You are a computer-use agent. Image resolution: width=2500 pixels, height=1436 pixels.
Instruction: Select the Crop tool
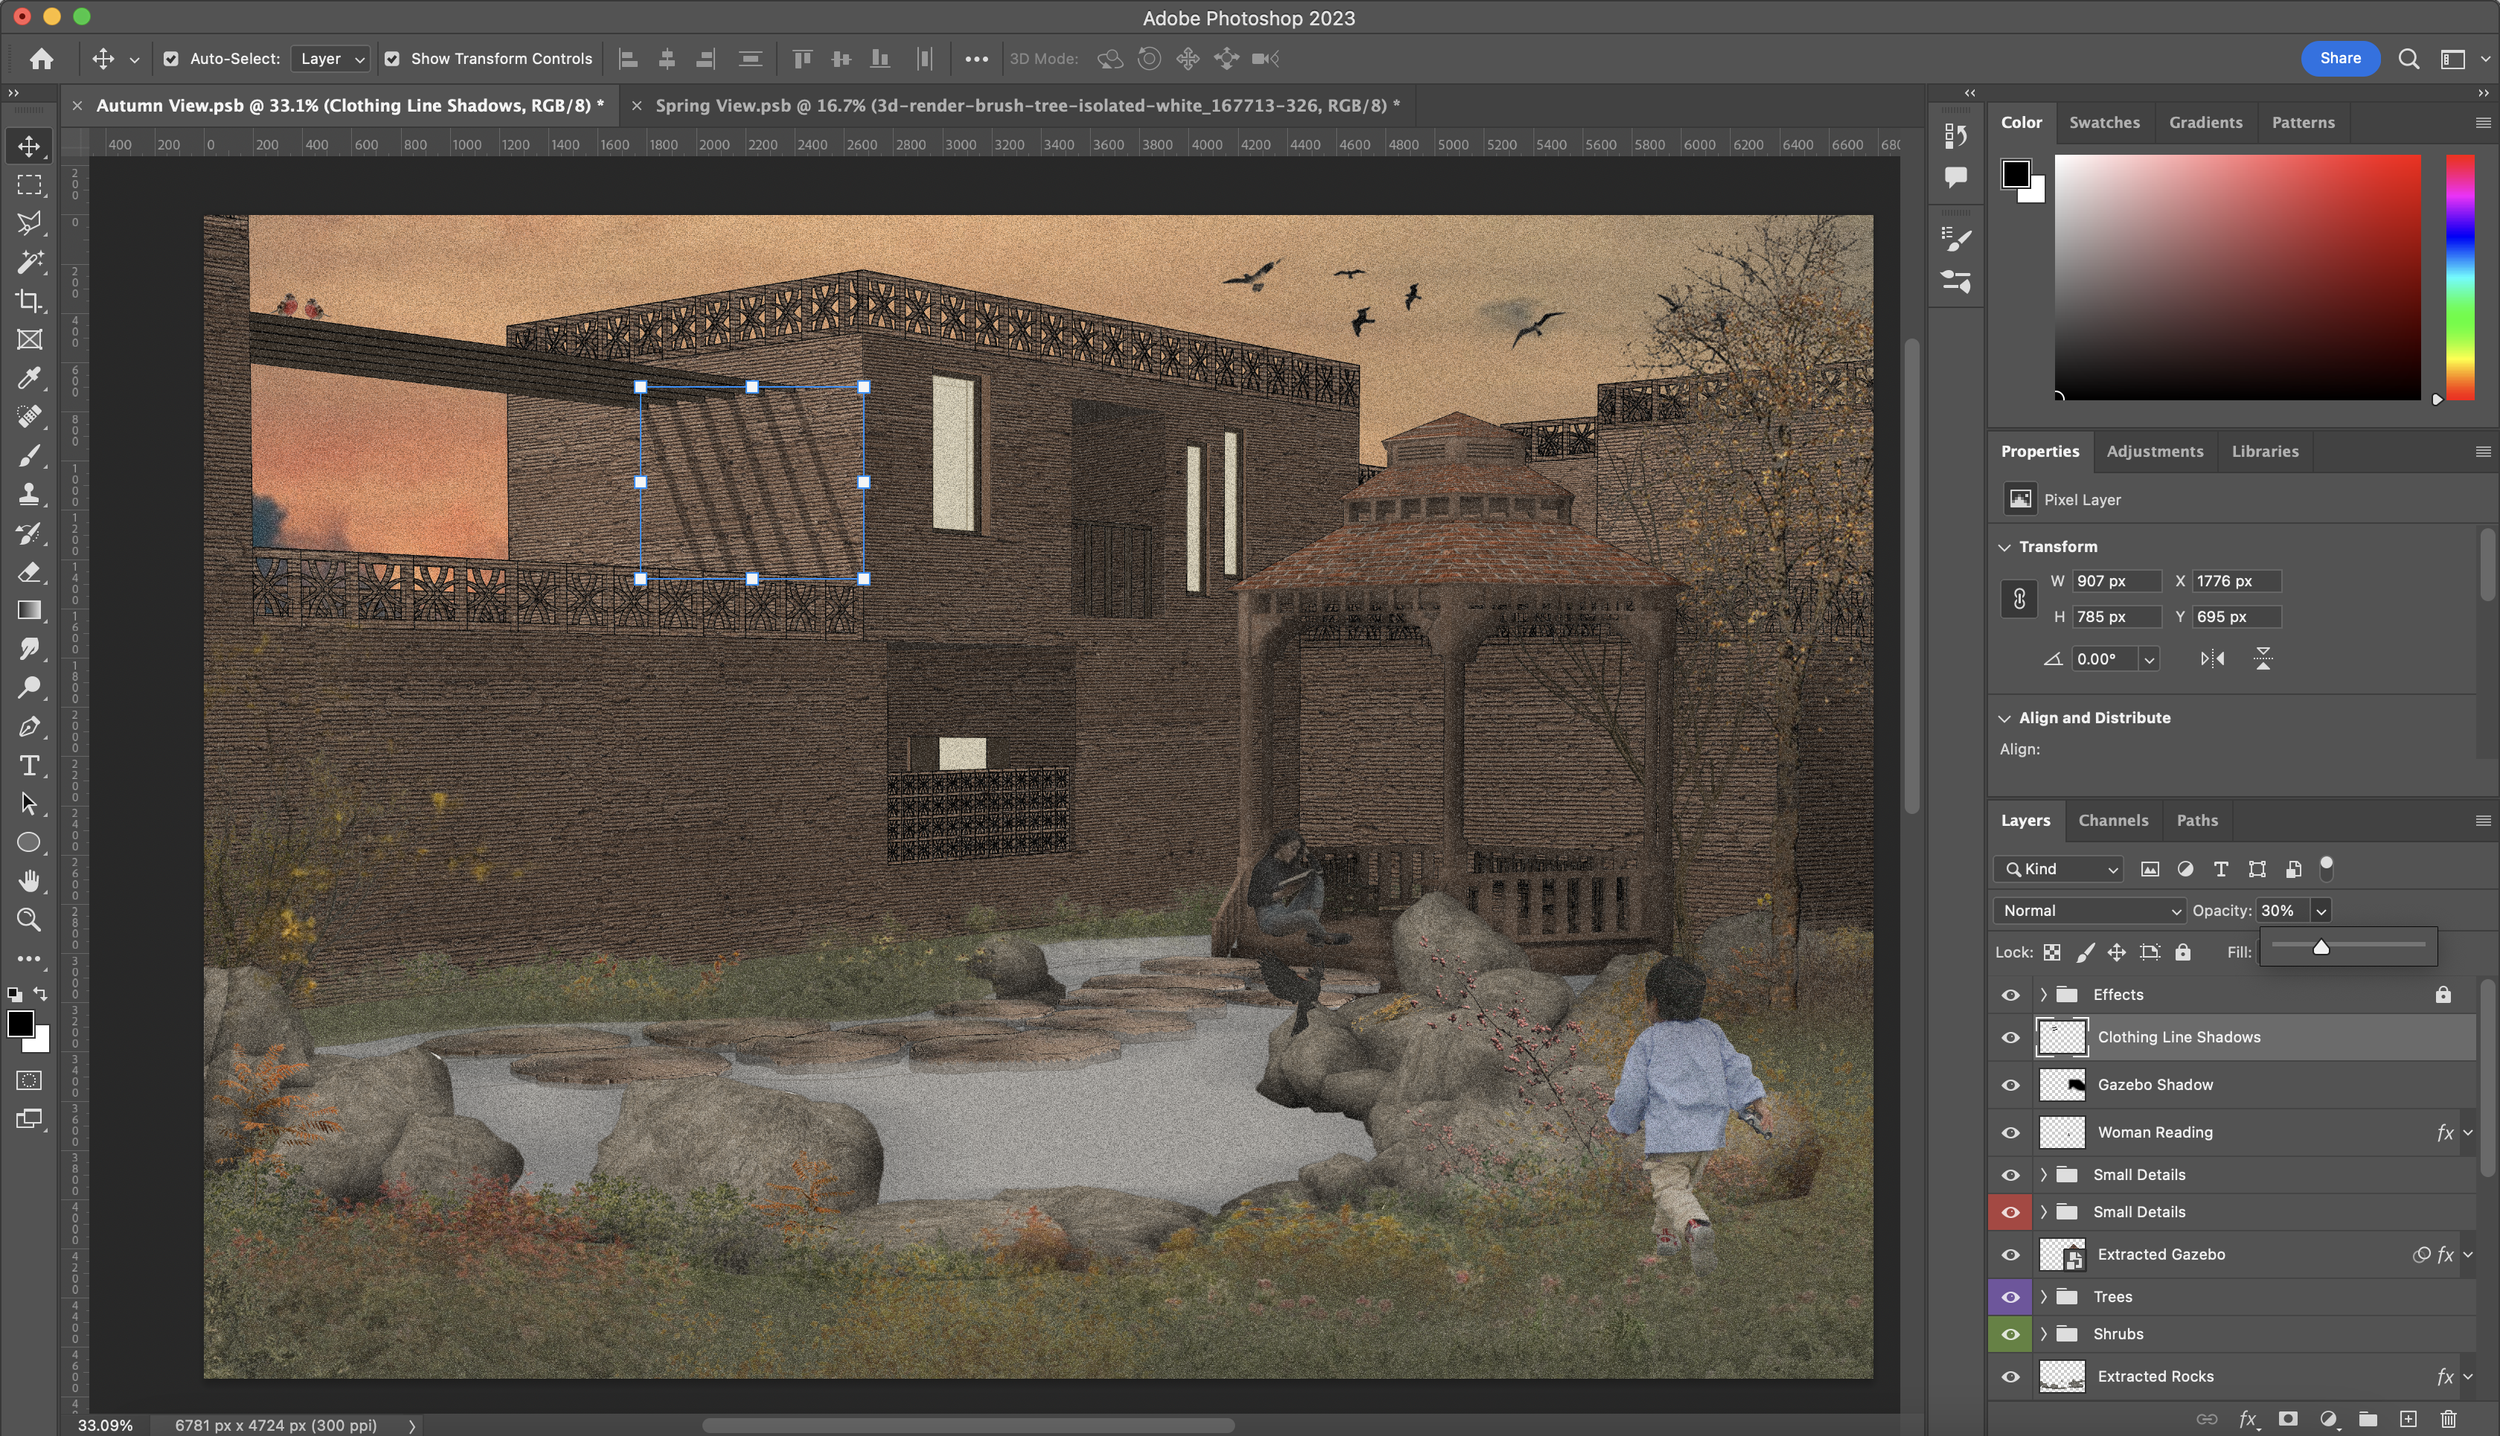[x=29, y=301]
